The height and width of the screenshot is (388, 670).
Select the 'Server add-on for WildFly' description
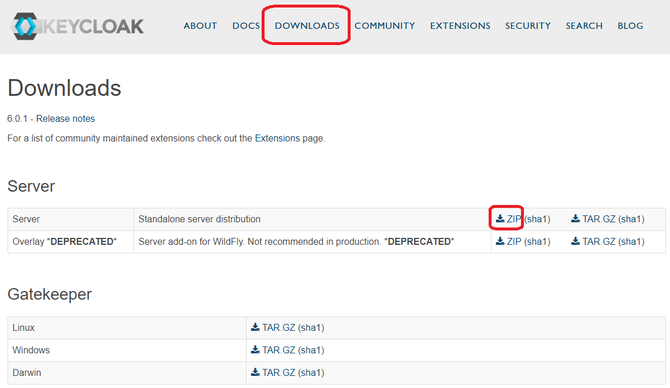click(296, 241)
